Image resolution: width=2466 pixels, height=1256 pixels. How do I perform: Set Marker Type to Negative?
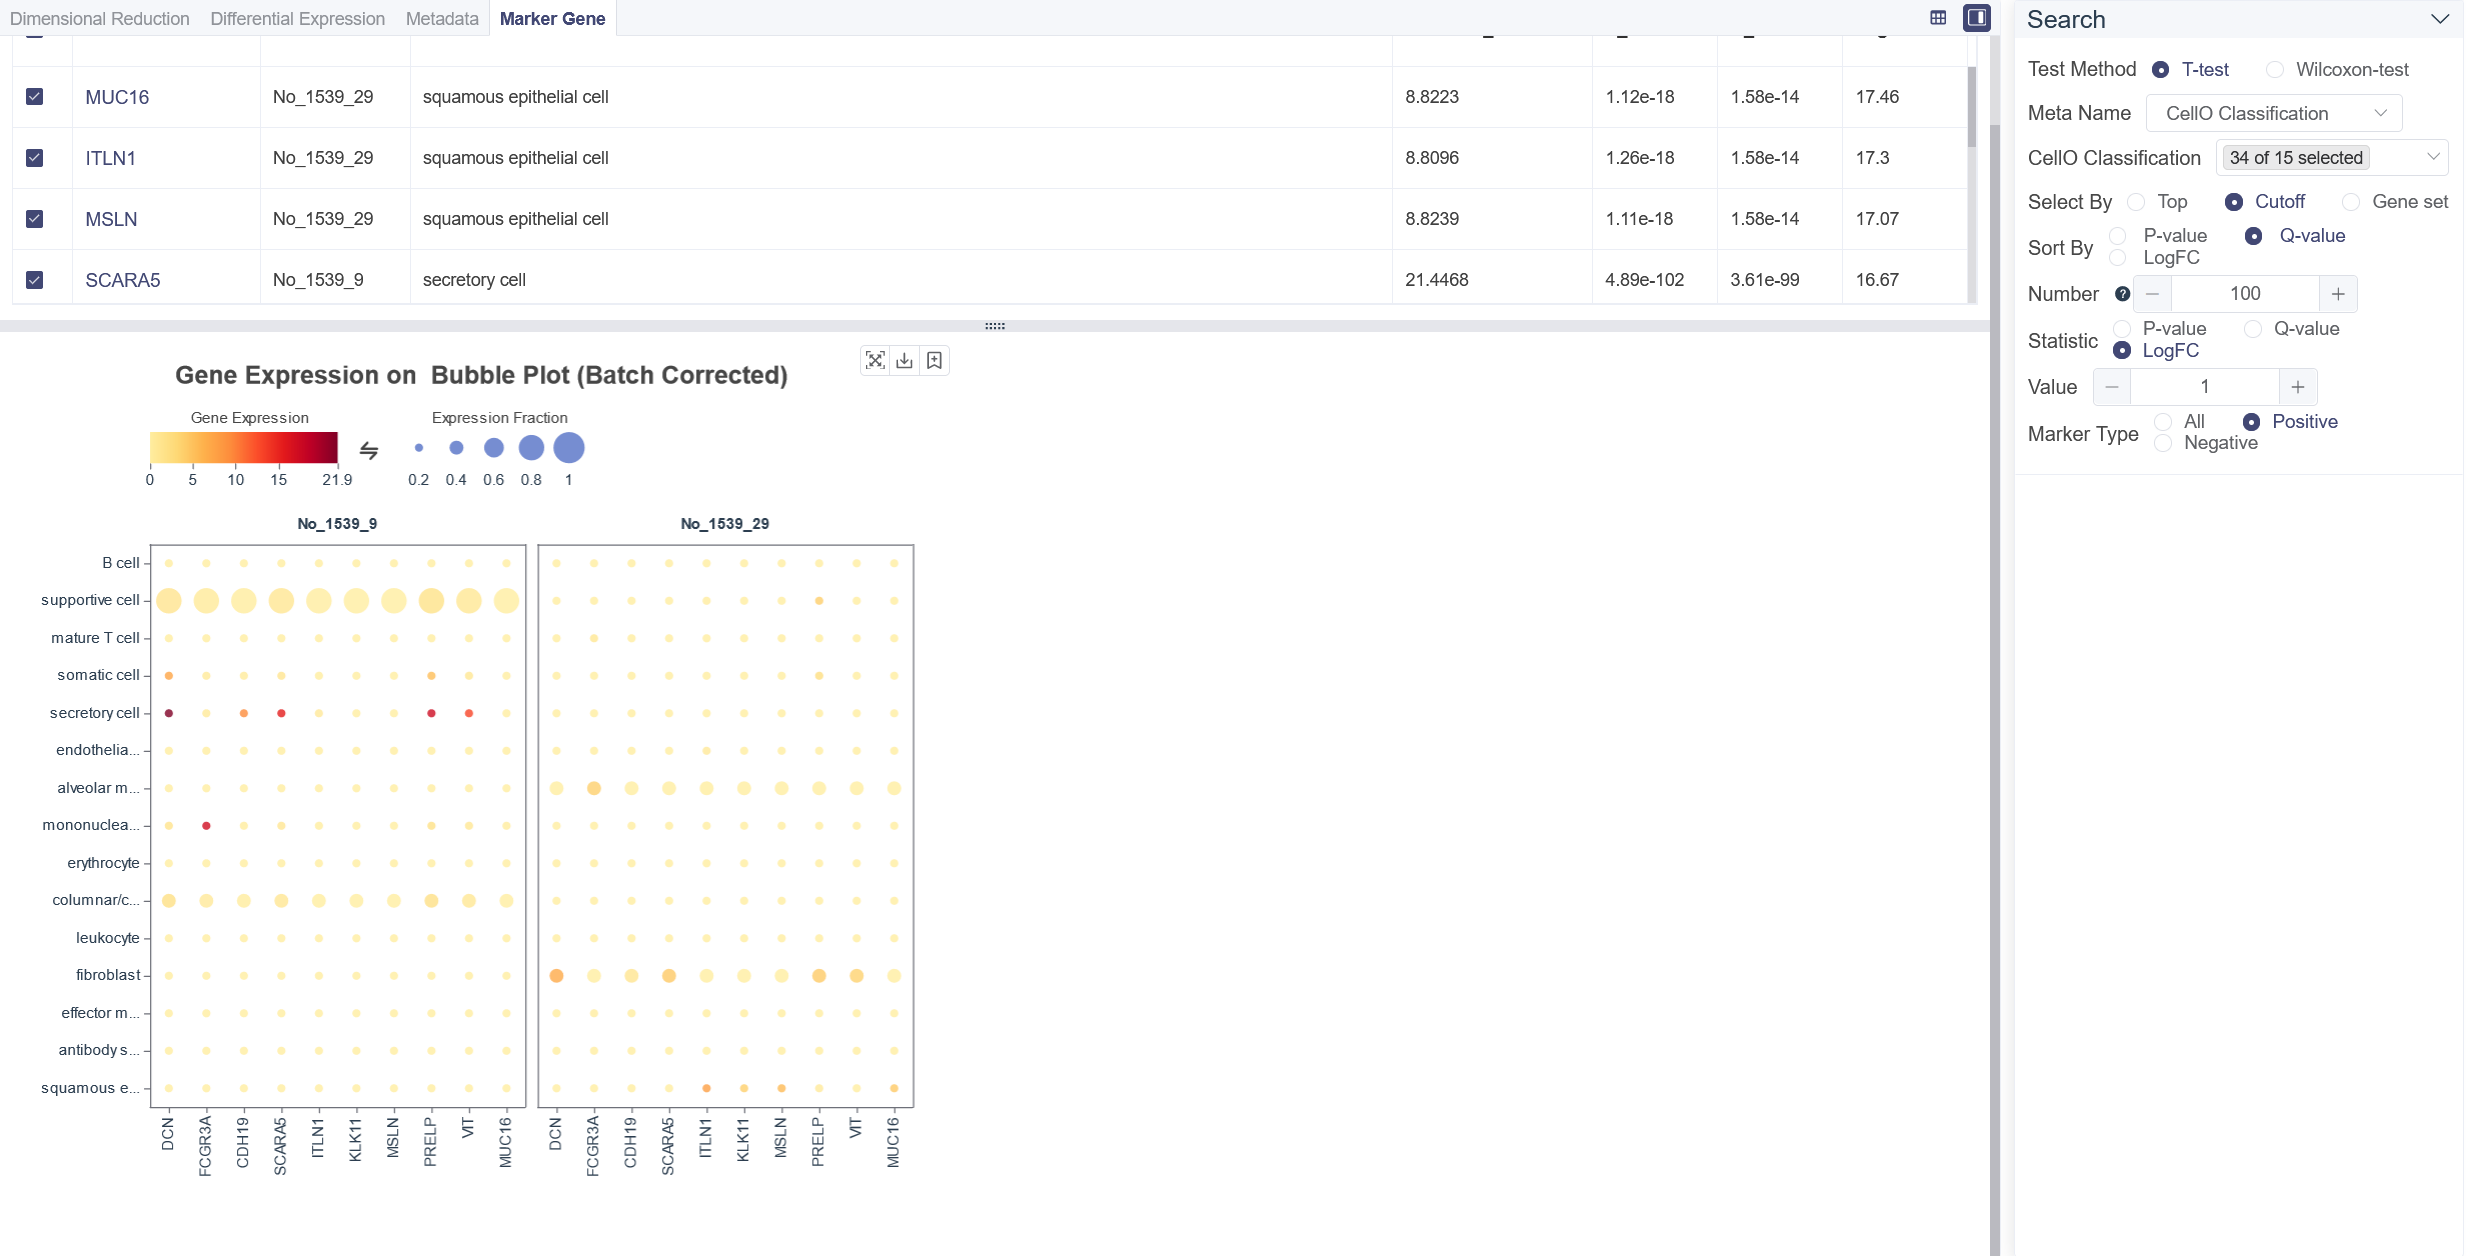pos(2163,443)
